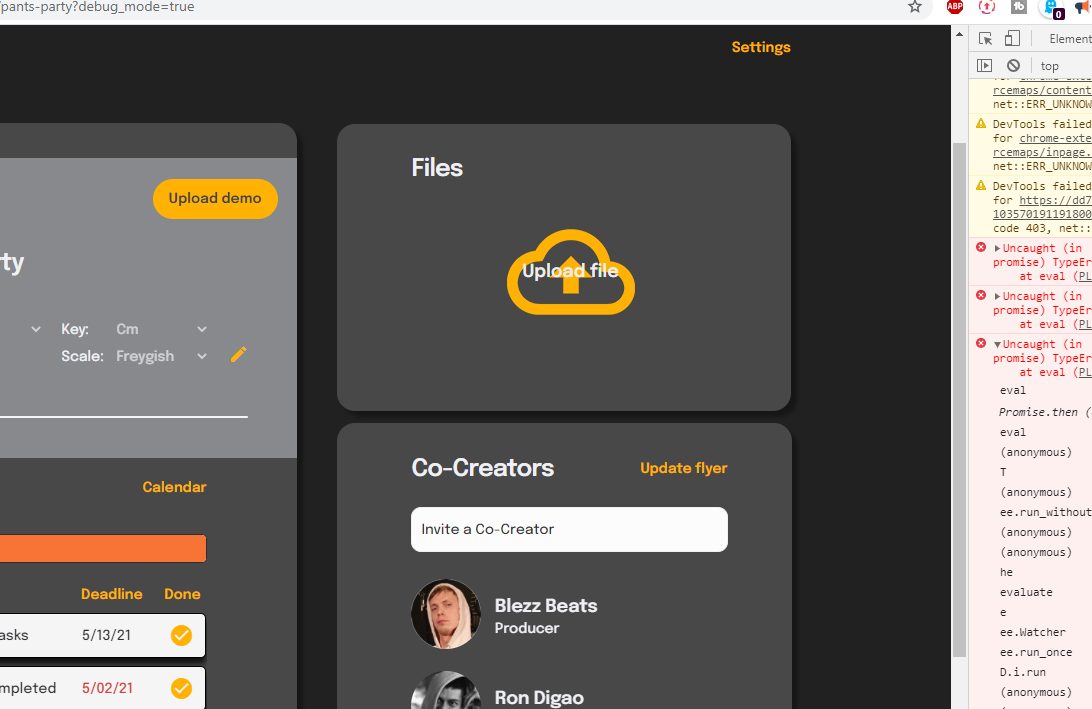The image size is (1092, 709).
Task: Click Producer role under Blezz Beats
Action: point(527,628)
